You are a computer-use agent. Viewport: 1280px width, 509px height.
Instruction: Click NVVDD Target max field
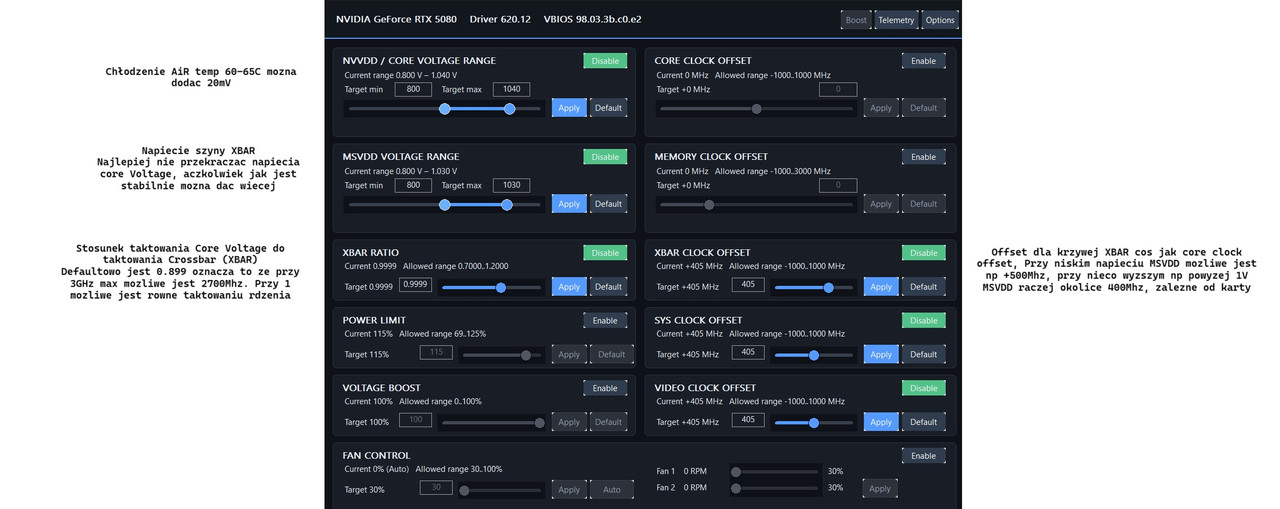point(511,89)
